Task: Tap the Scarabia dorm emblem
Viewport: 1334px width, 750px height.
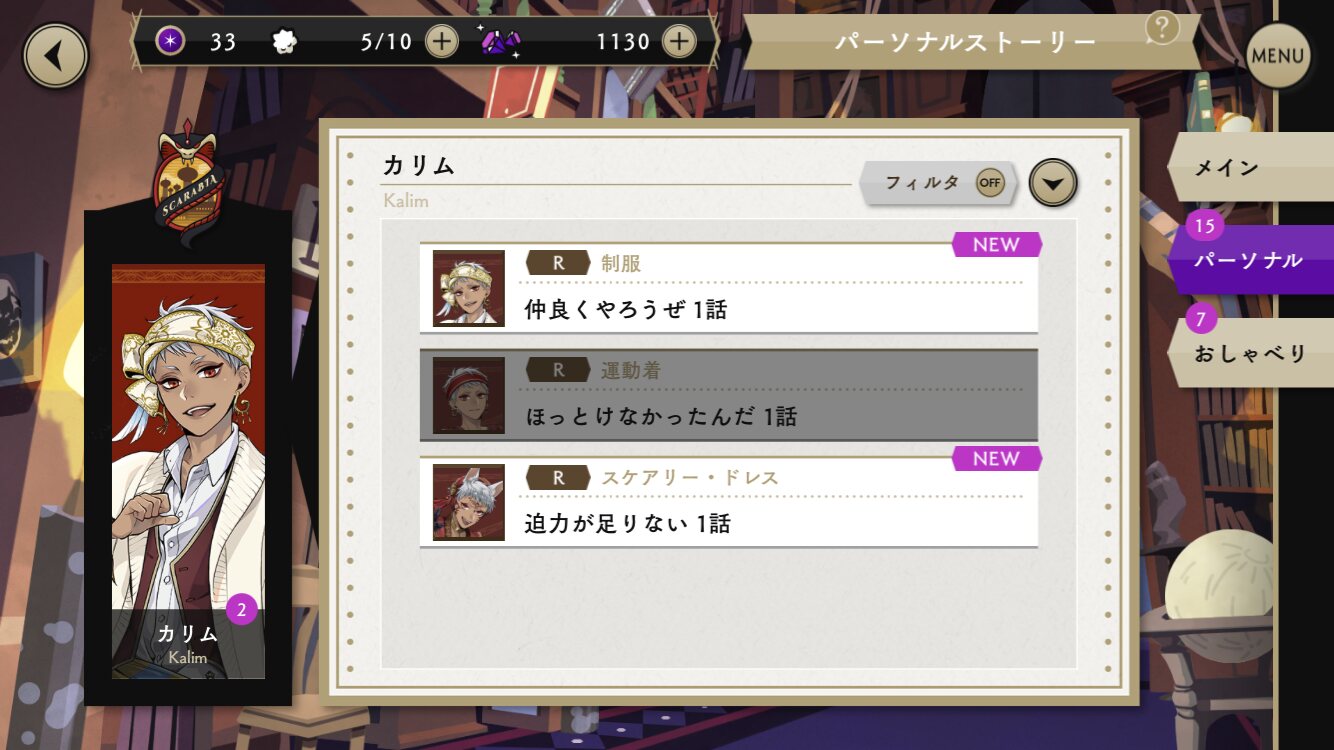Action: 189,178
